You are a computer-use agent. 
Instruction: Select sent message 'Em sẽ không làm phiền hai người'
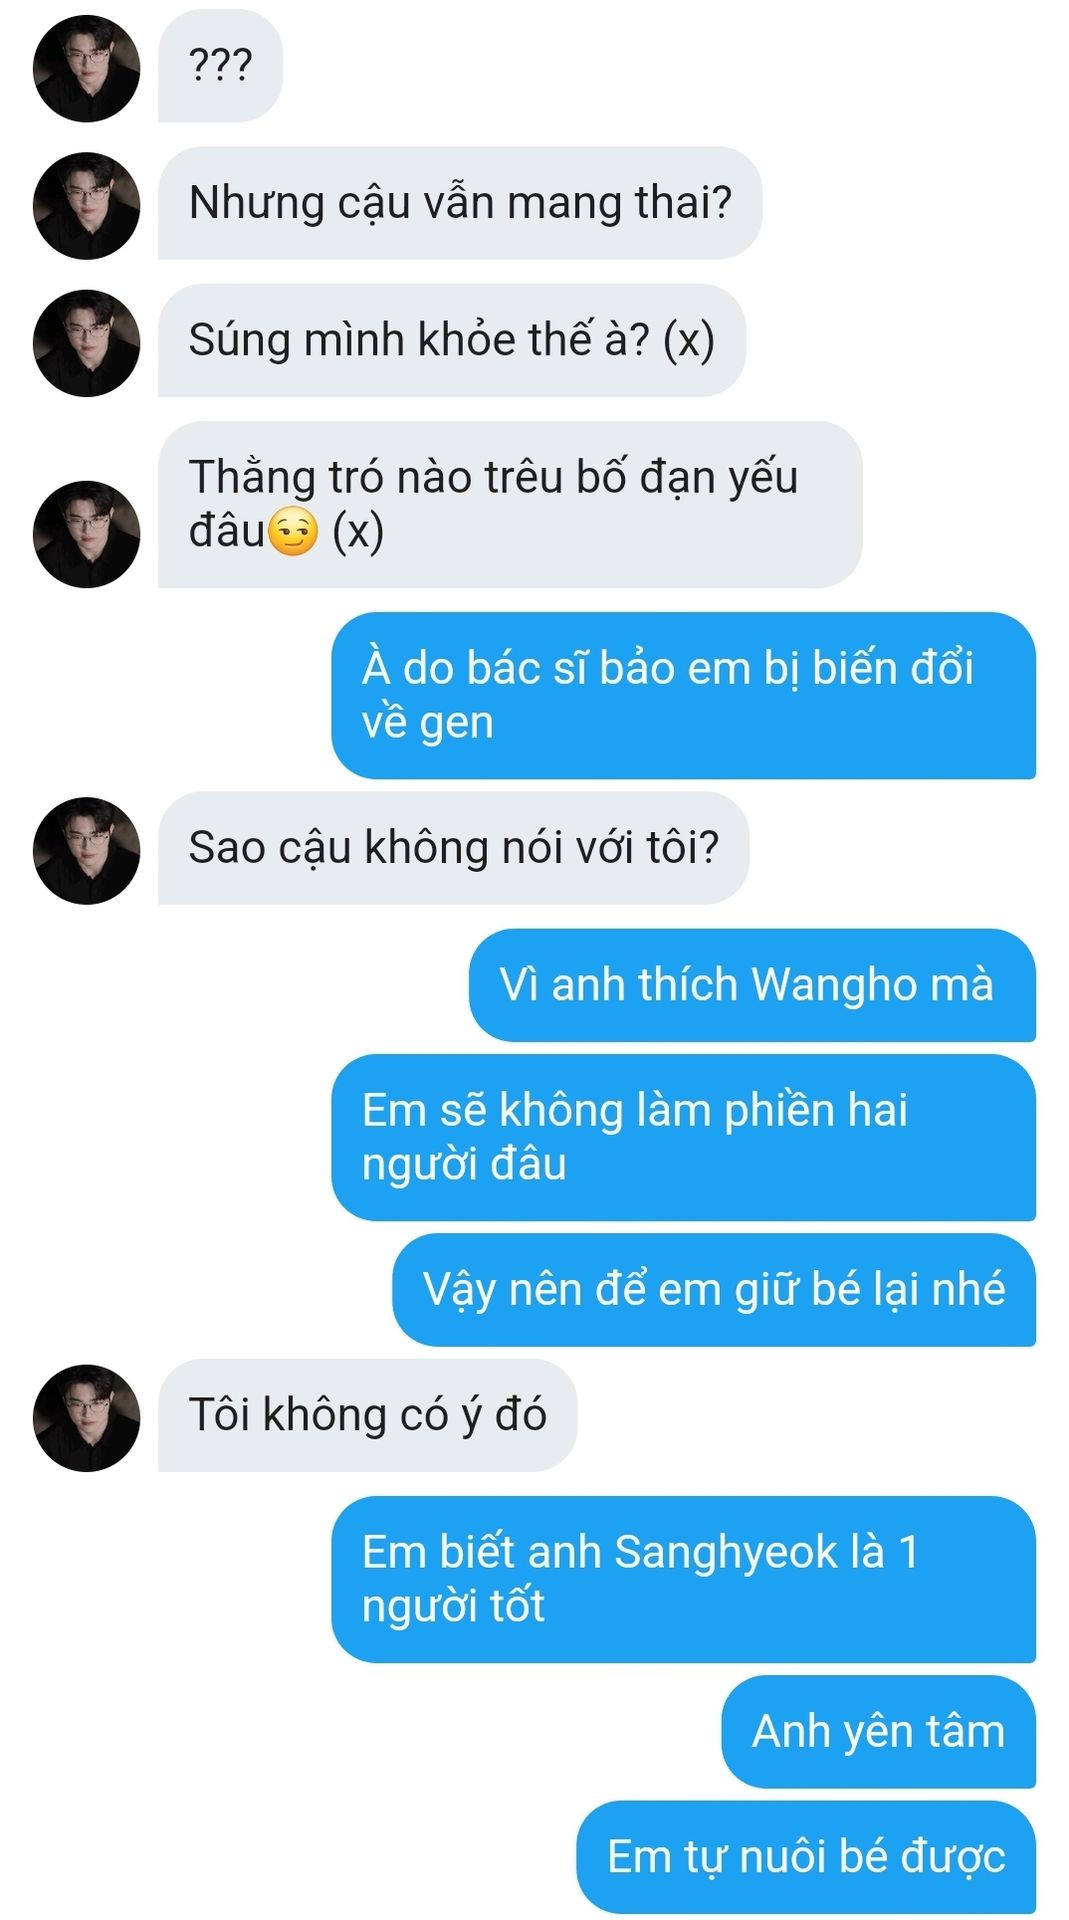pyautogui.click(x=684, y=1138)
